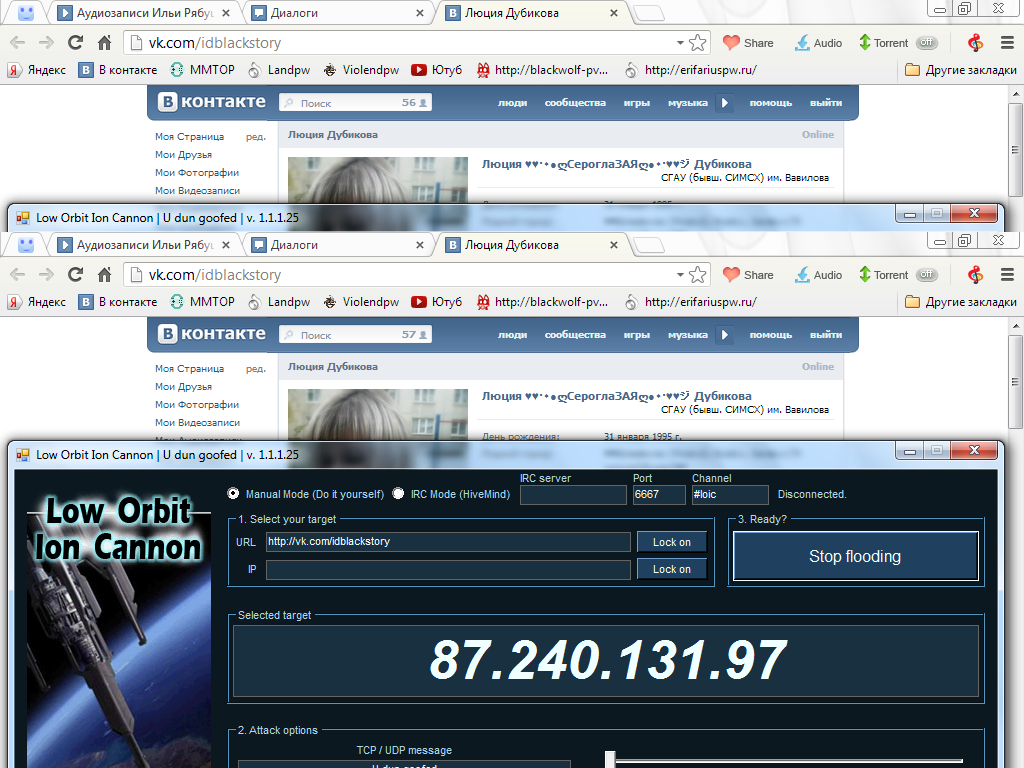Click the Torrent extension icon in upper Chrome window
Screen dimensions: 1024x768
pos(865,43)
